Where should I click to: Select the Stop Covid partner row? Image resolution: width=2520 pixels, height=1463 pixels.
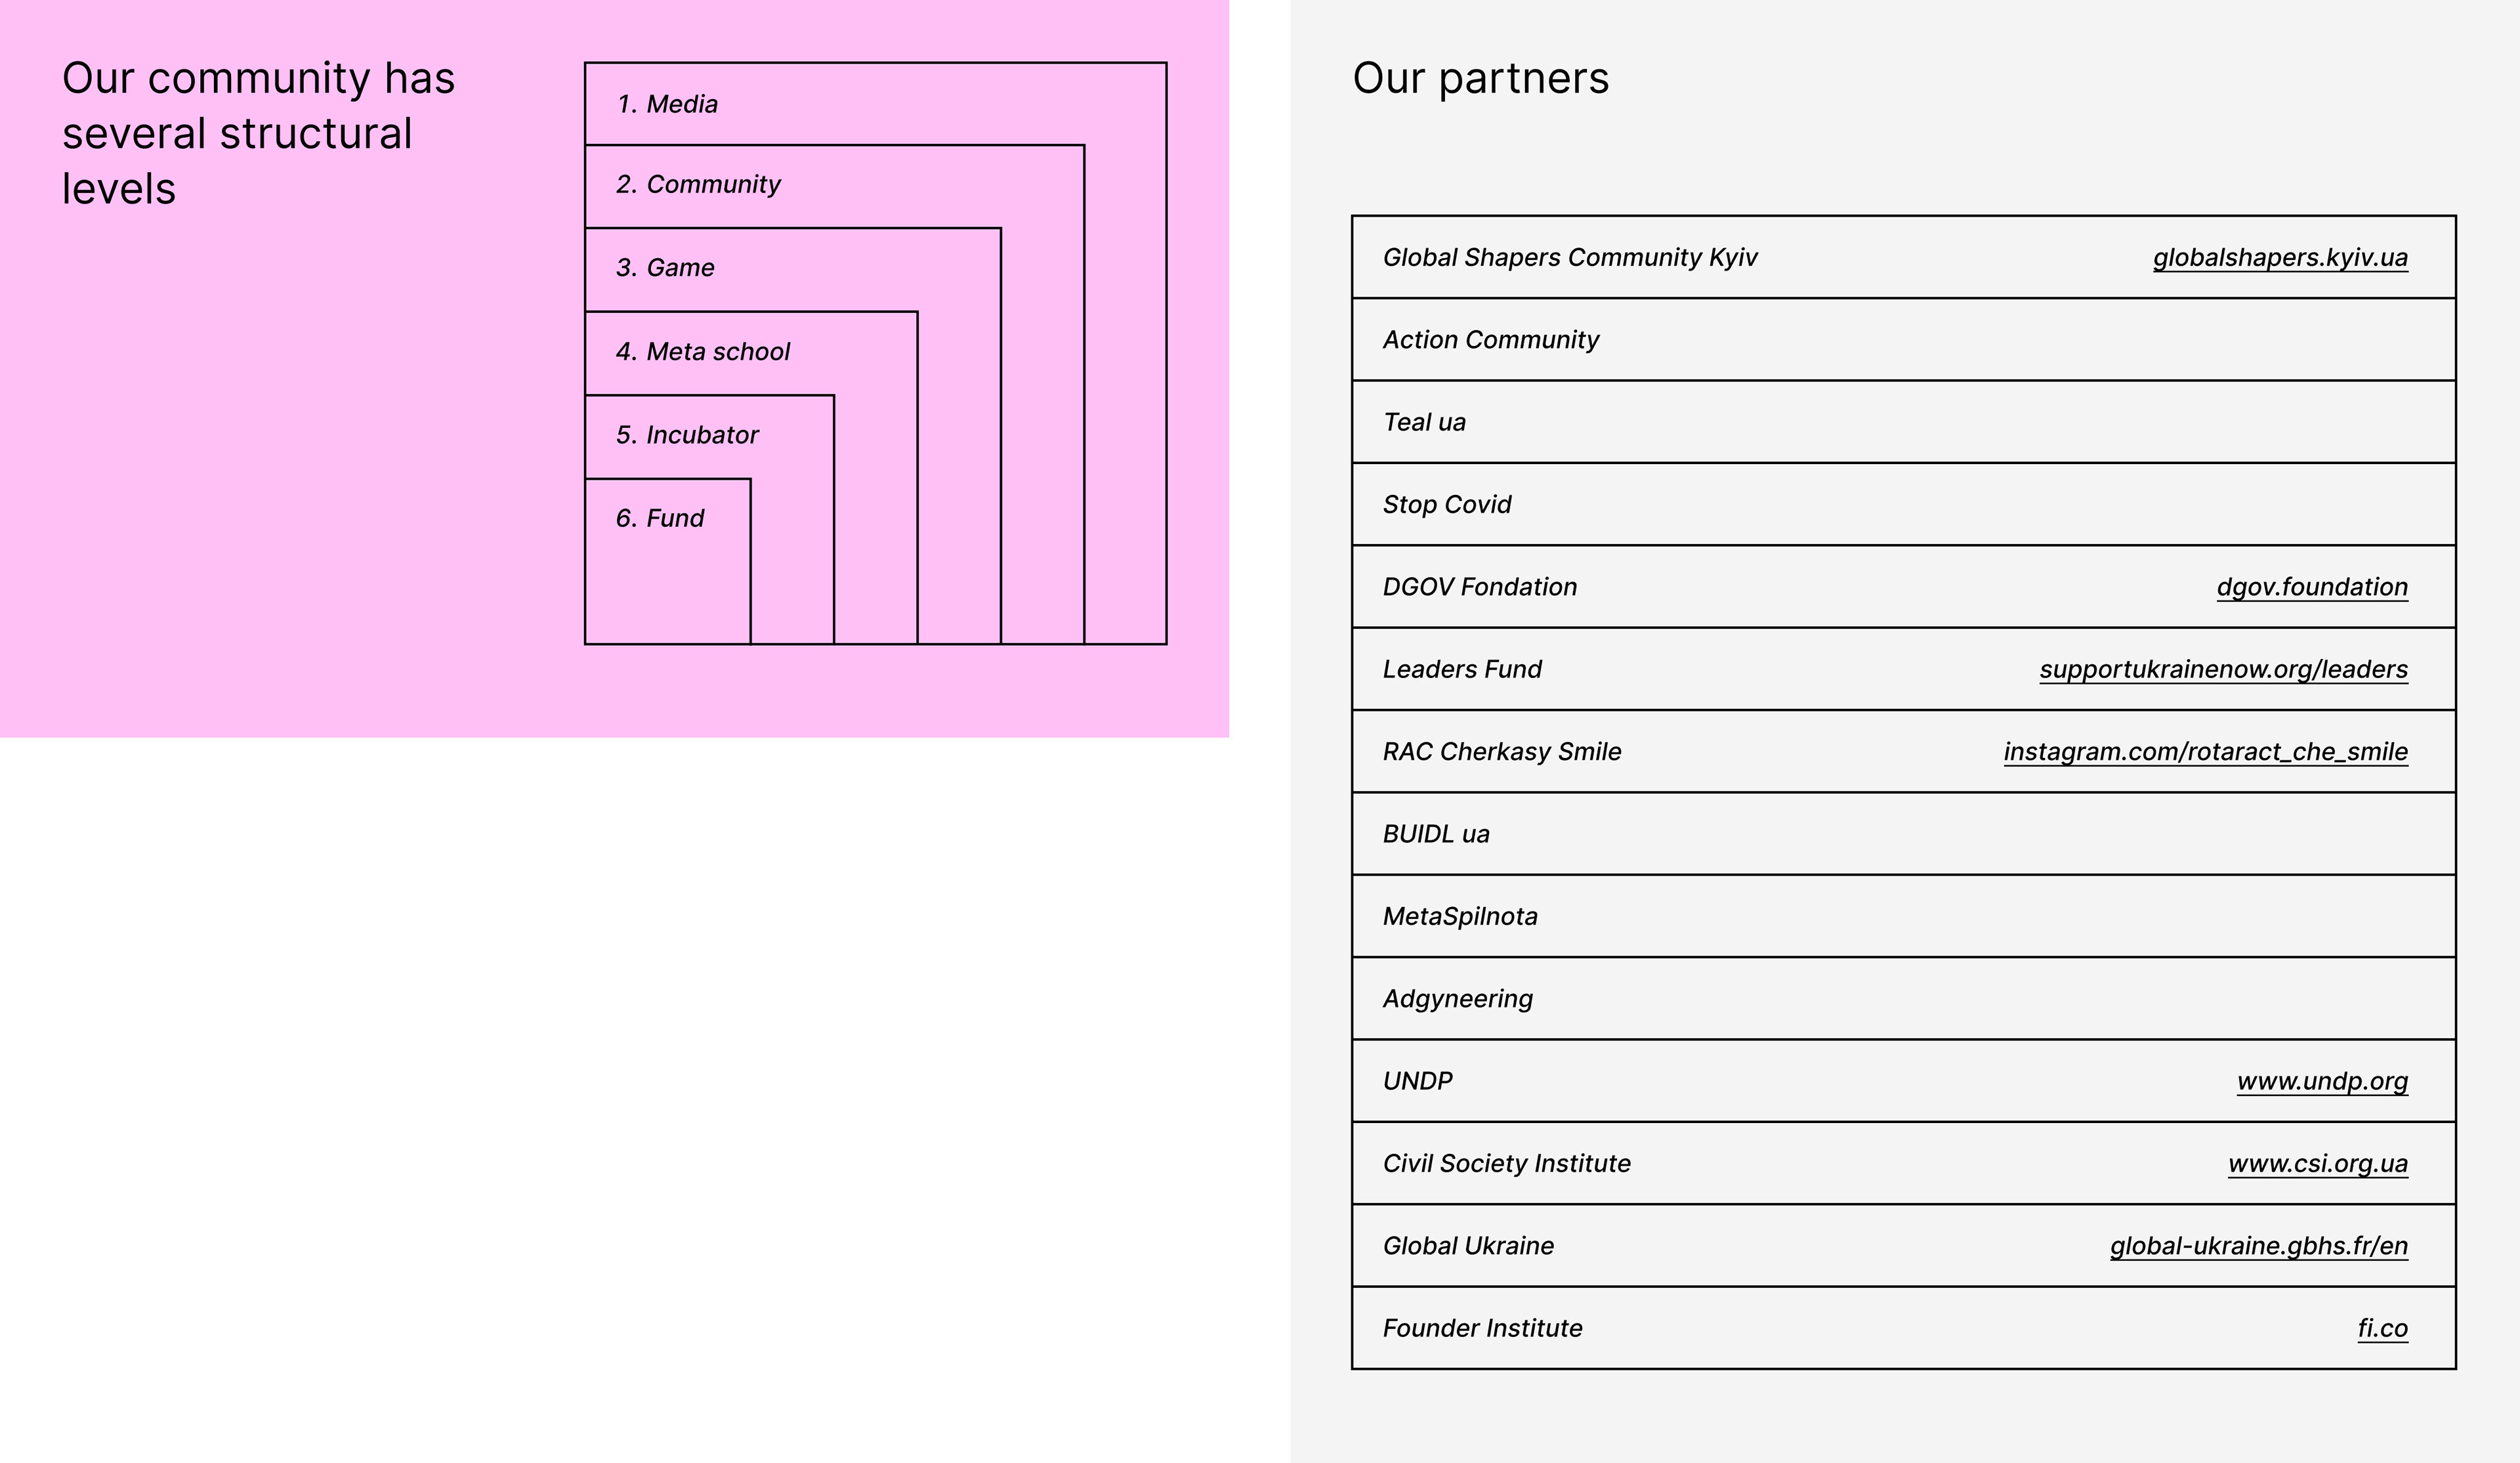pos(1903,505)
